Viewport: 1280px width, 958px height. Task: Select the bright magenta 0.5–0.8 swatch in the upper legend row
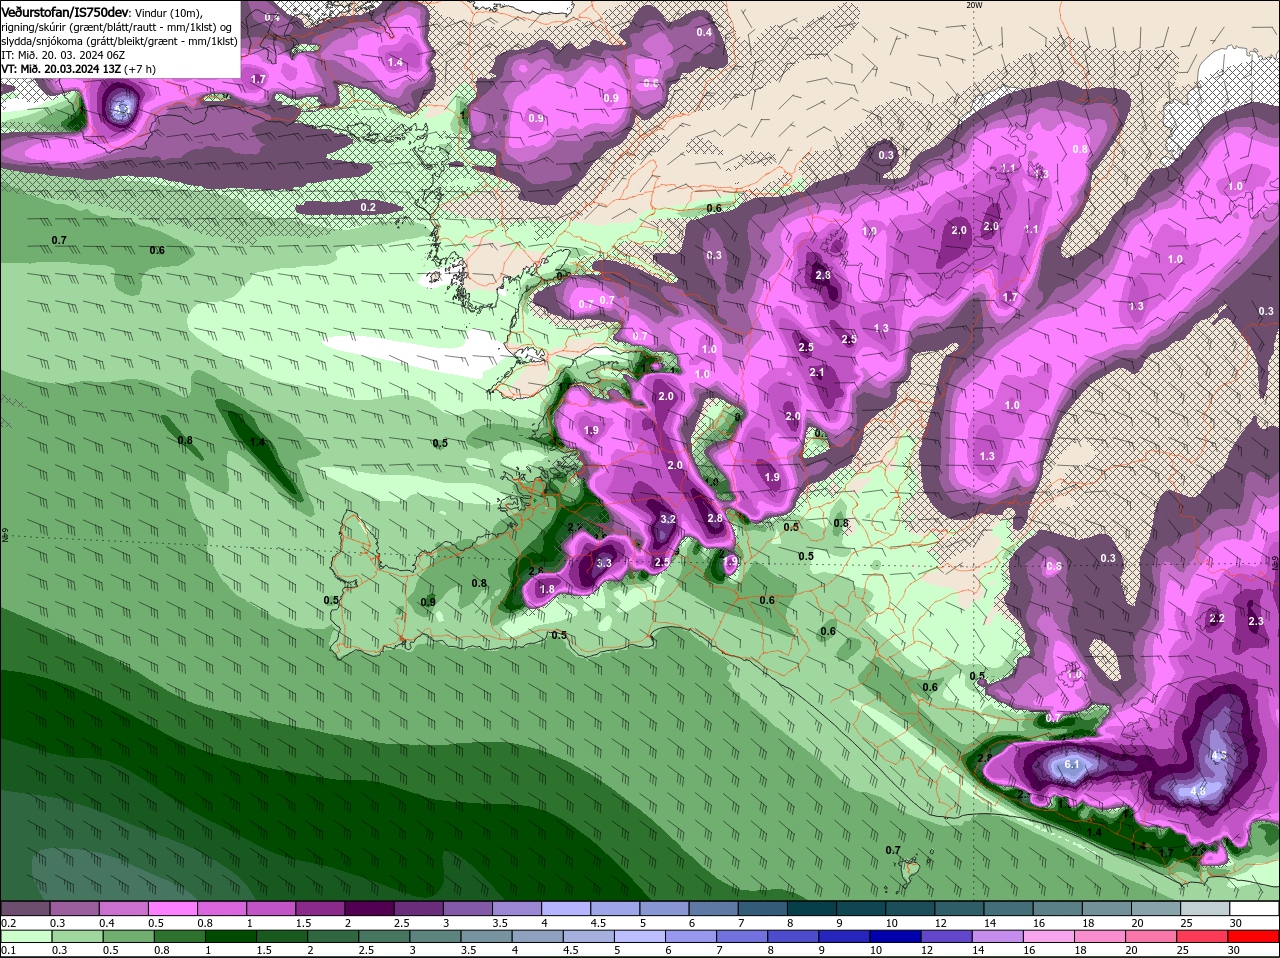(x=173, y=908)
